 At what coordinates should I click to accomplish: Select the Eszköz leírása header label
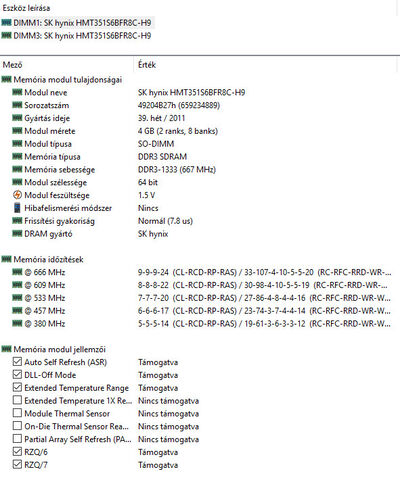tap(26, 8)
